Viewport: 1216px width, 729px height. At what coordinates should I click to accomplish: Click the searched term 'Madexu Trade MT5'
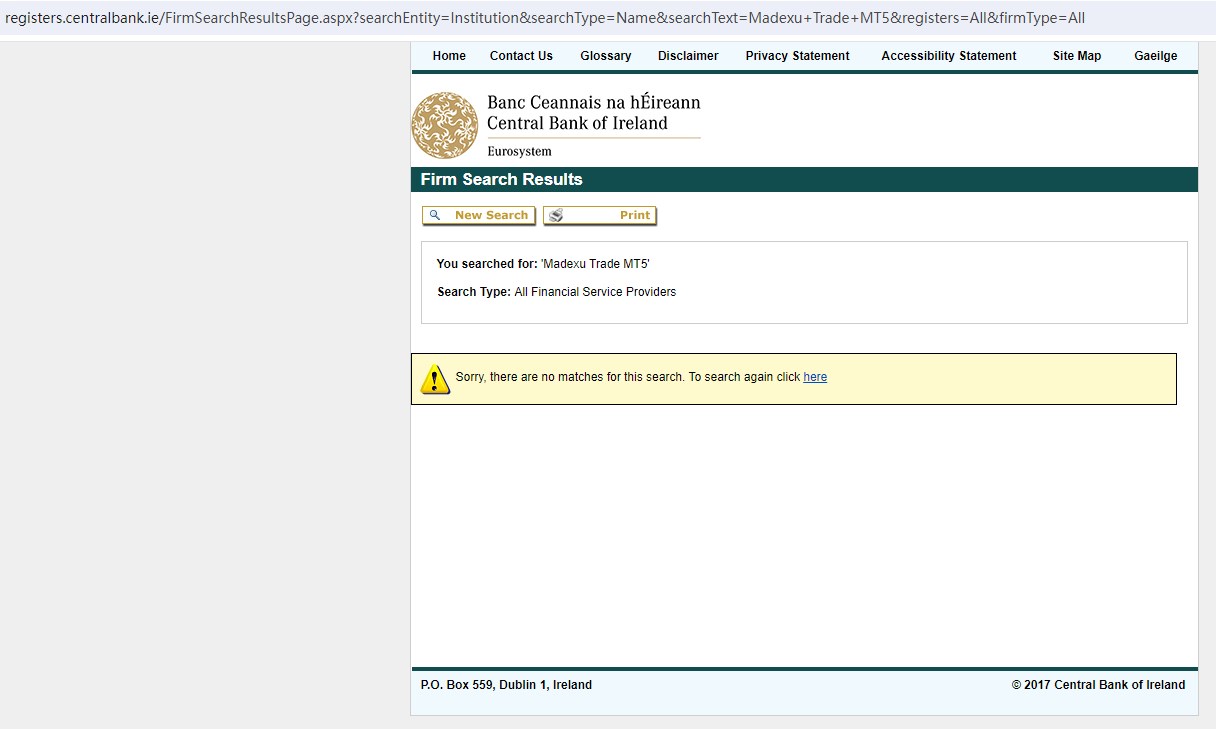tap(595, 264)
